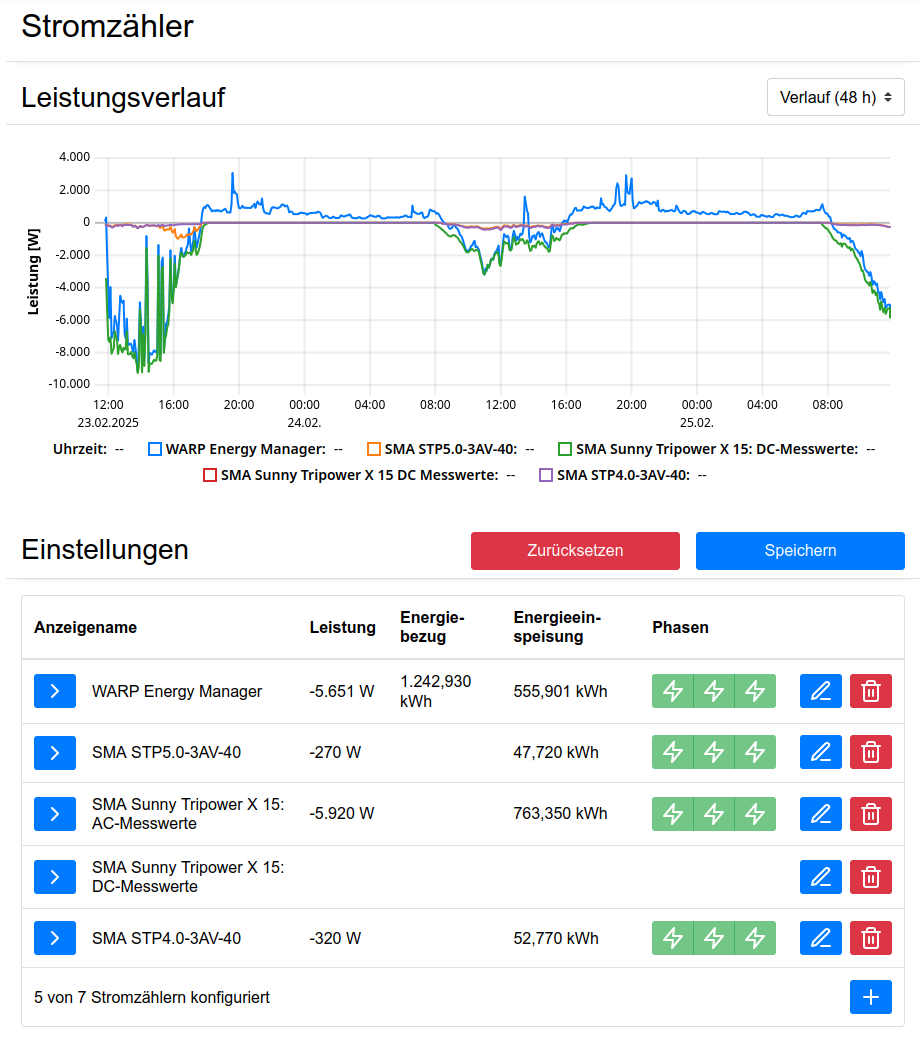Toggle SMA STP4.0-3AV-40 legend series
Screen dimensions: 922x1052
[546, 475]
